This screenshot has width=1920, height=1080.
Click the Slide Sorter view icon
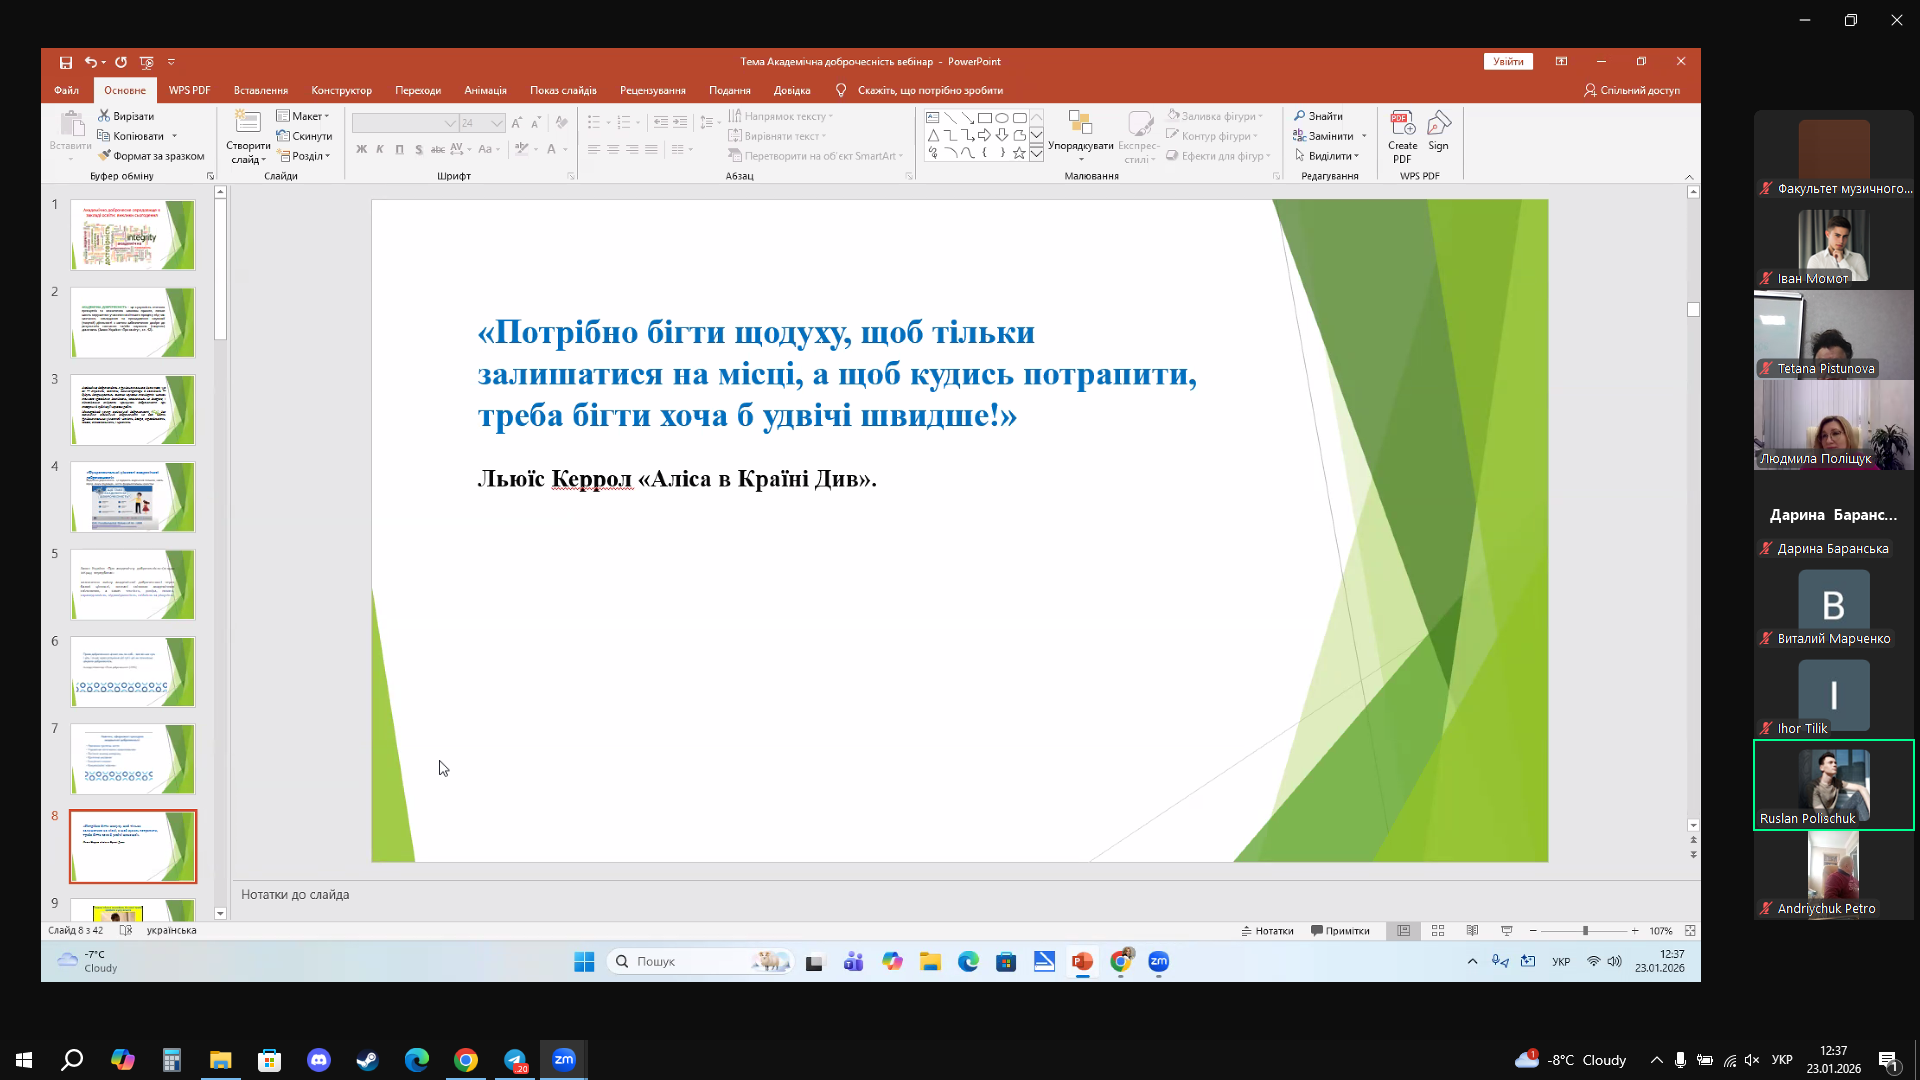click(x=1438, y=930)
